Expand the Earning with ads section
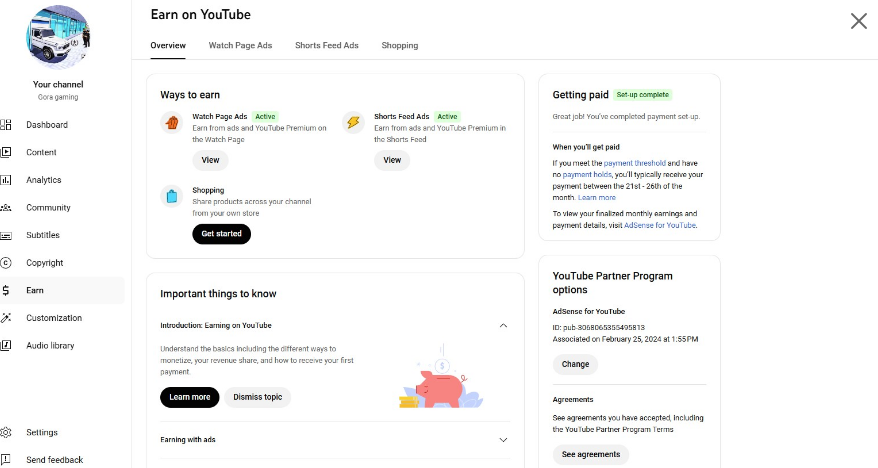 click(503, 440)
